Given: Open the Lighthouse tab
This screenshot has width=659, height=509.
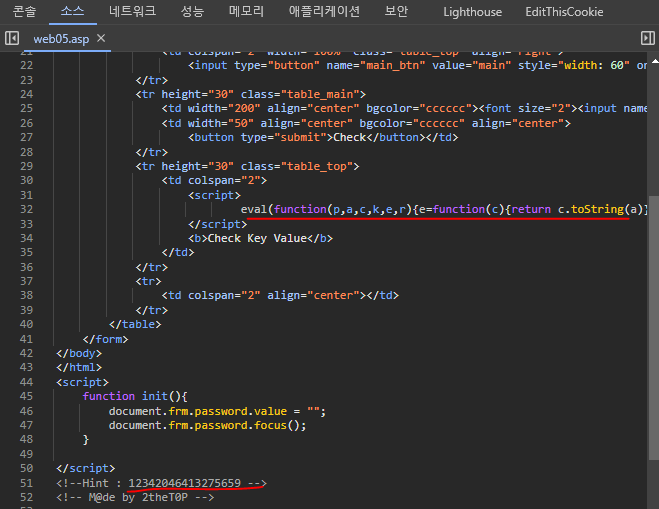Looking at the screenshot, I should tap(472, 12).
